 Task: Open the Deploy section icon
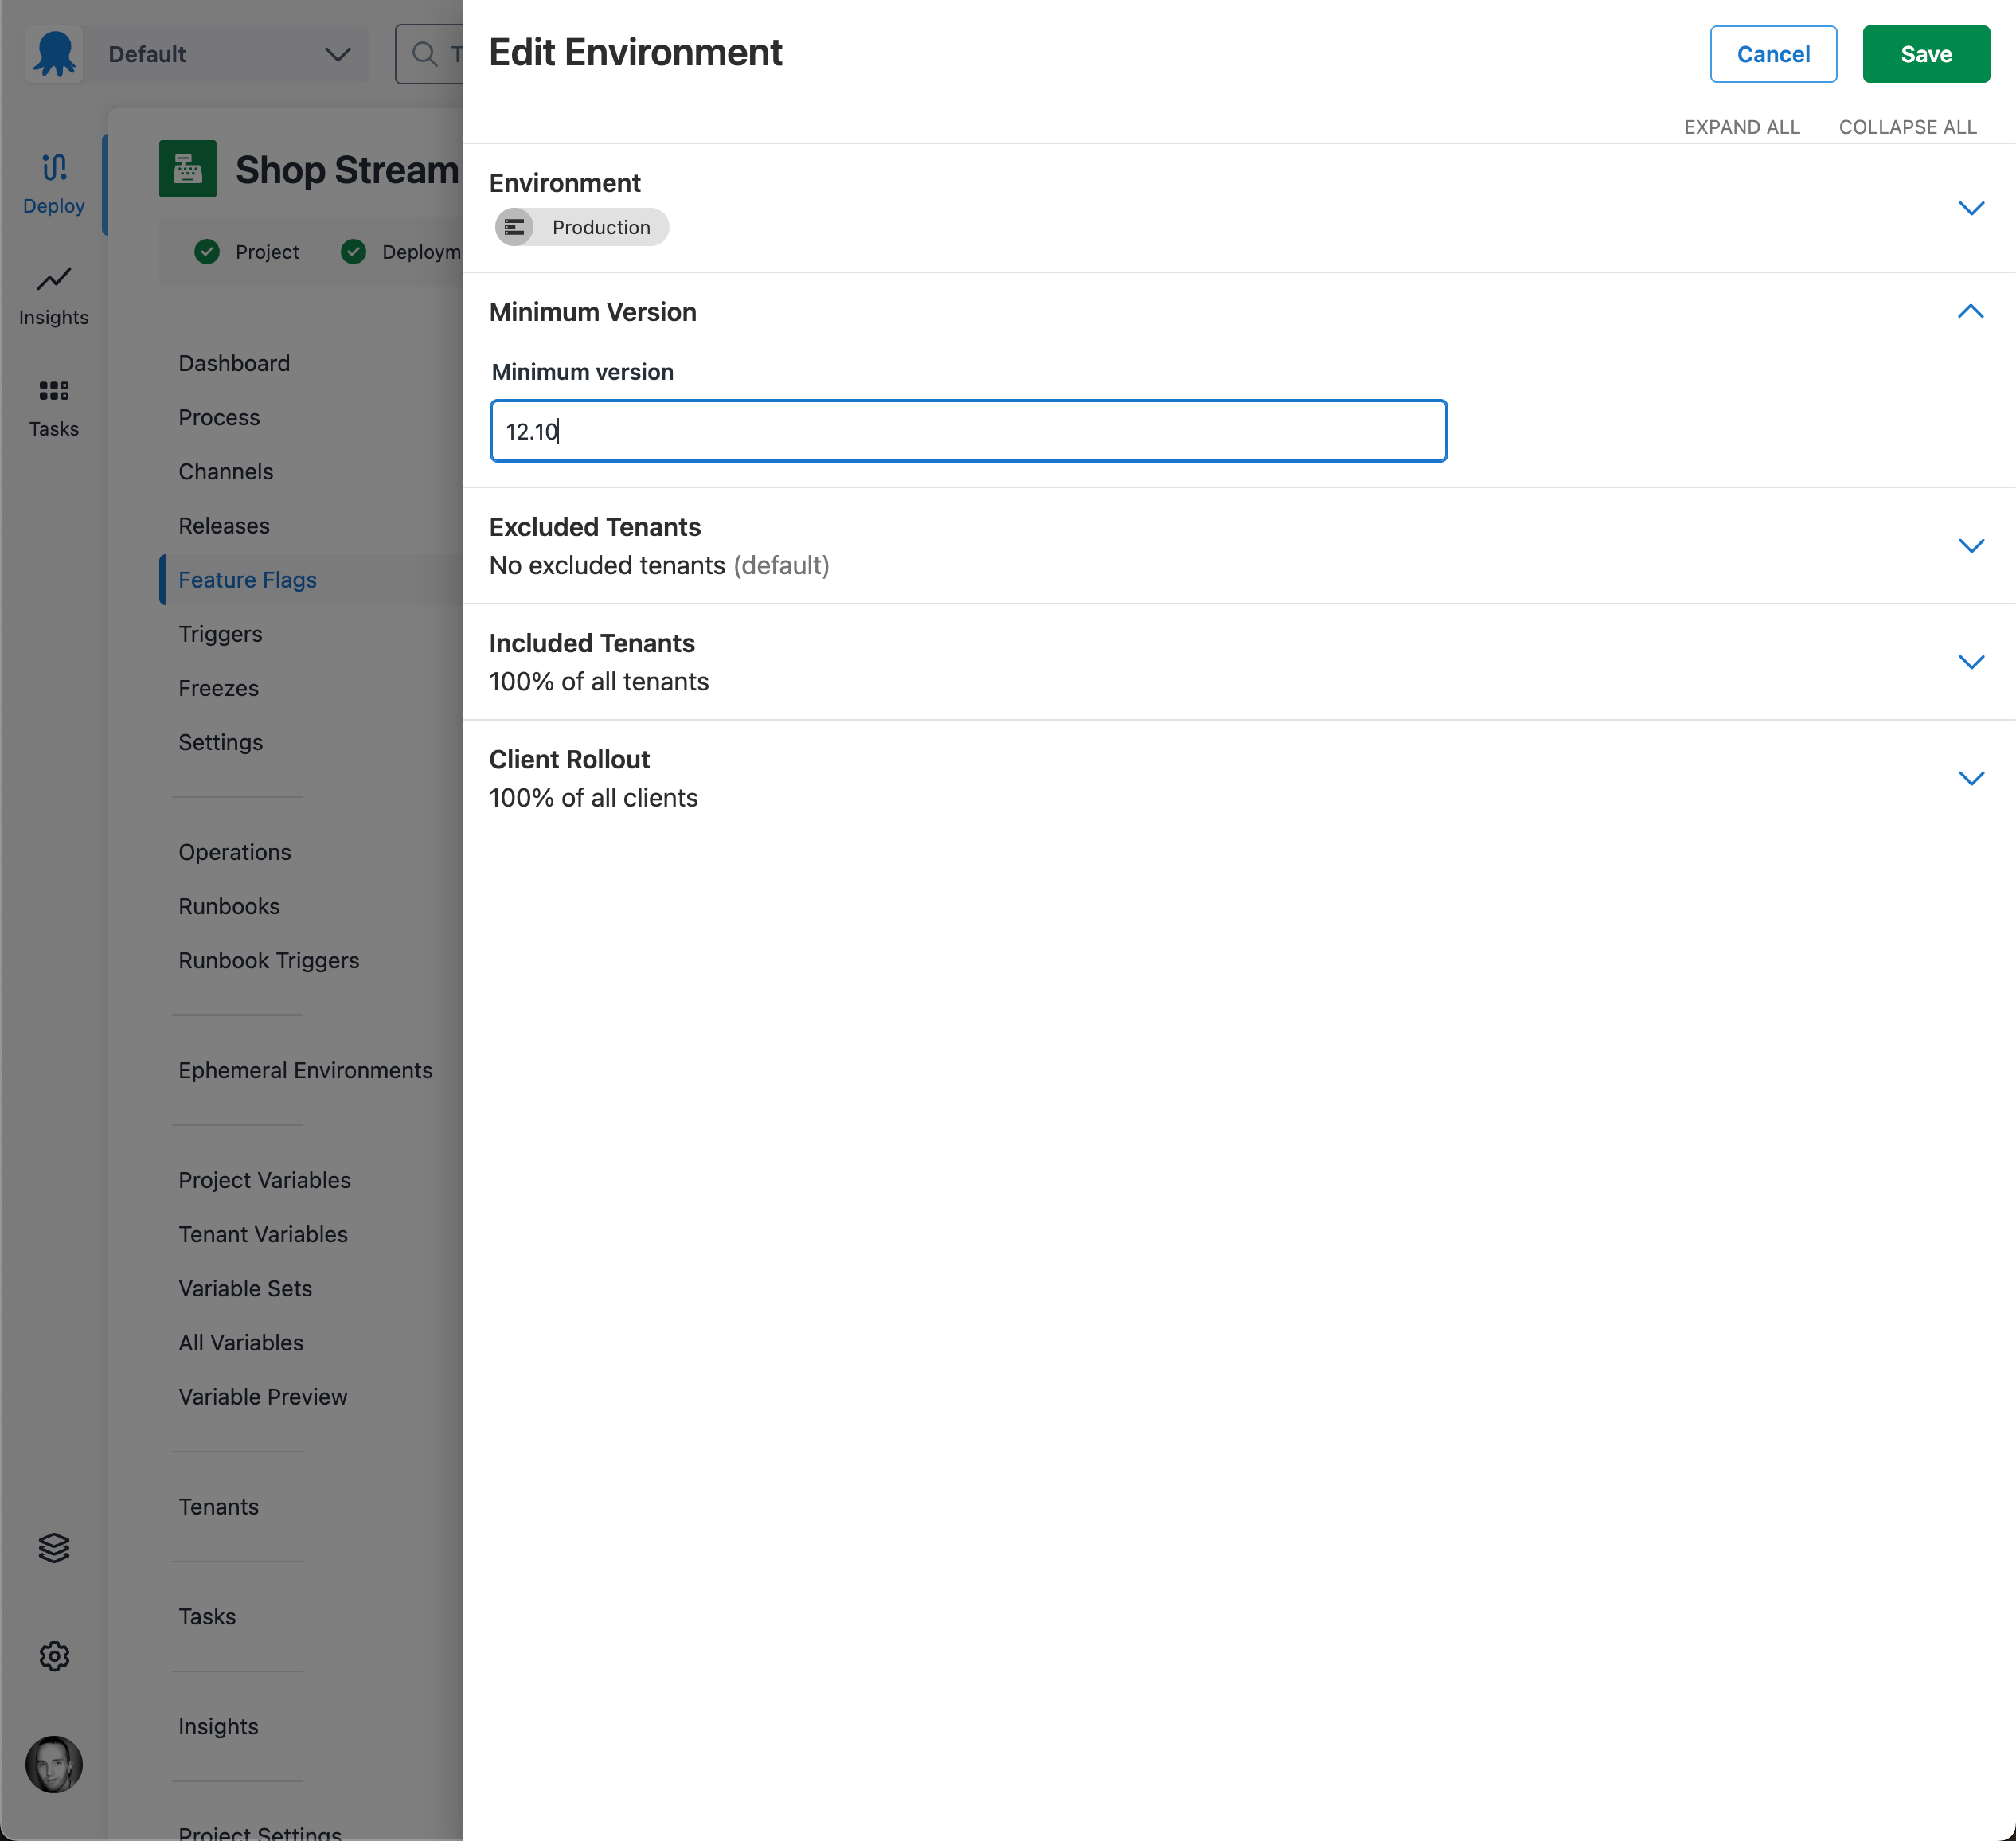[54, 167]
